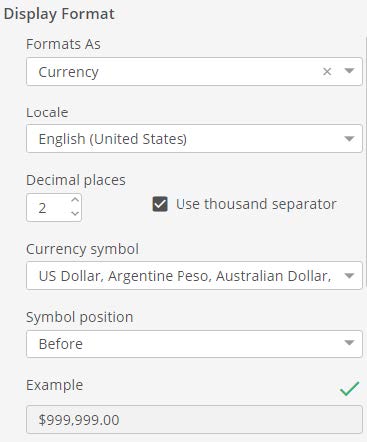The image size is (367, 442).
Task: Click the green checkmark next to Example
Action: click(x=350, y=388)
